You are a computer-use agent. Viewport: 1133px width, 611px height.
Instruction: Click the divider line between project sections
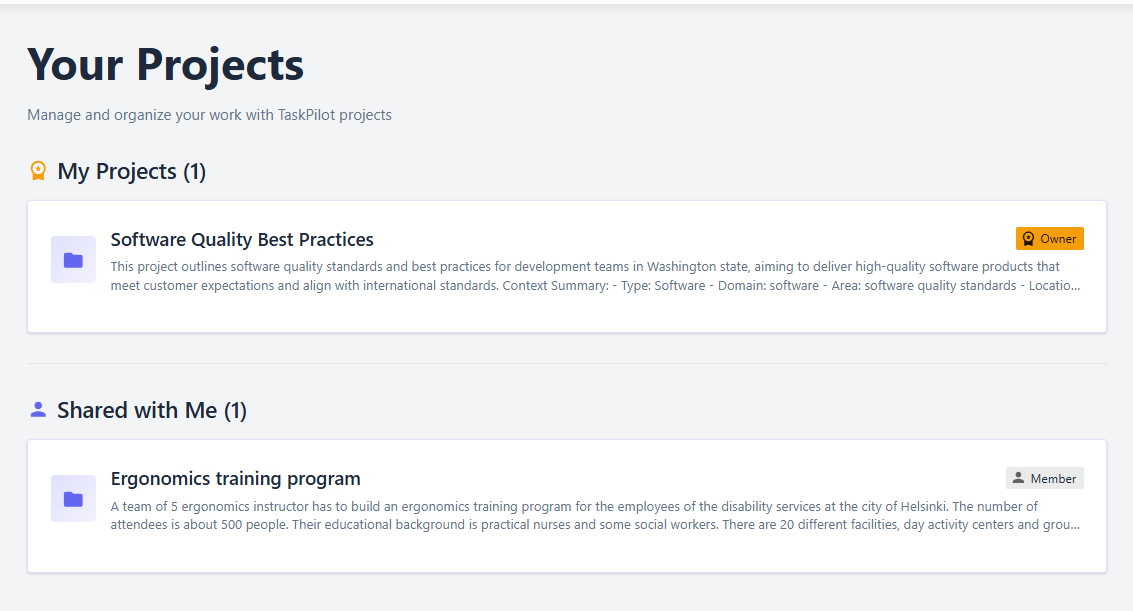[x=566, y=363]
